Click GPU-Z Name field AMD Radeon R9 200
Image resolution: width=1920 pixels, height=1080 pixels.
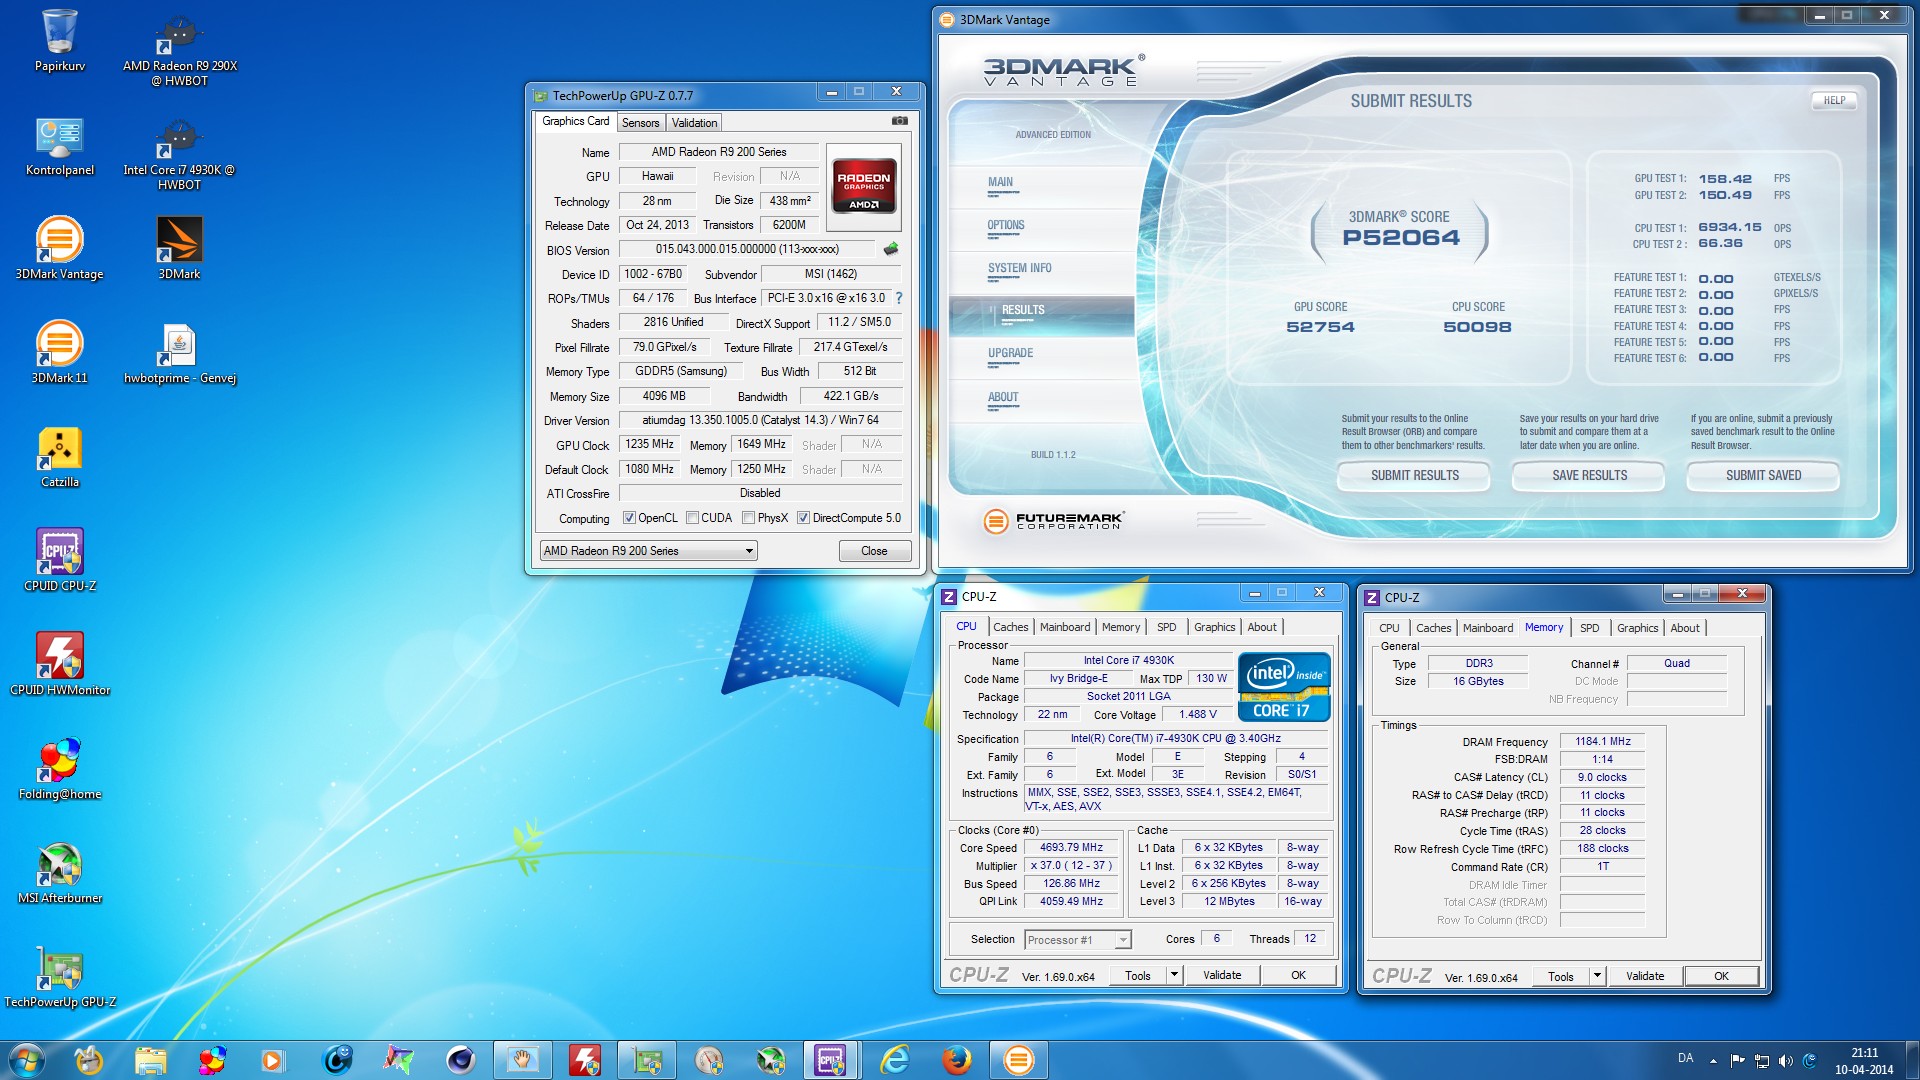point(719,152)
